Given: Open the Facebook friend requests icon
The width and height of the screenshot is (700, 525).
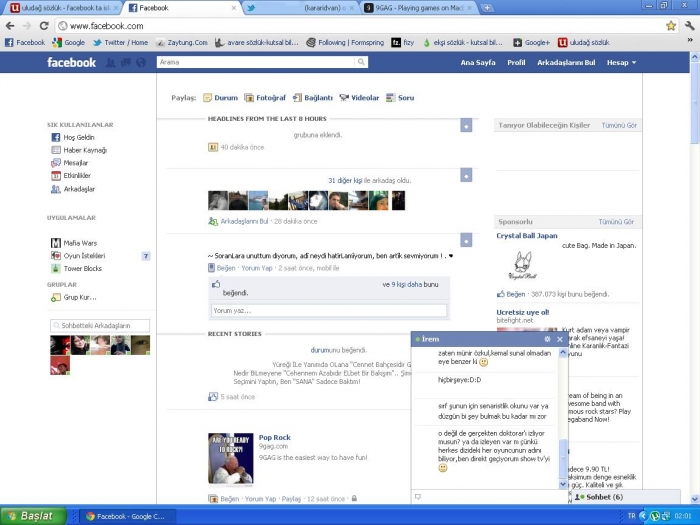Looking at the screenshot, I should [110, 62].
